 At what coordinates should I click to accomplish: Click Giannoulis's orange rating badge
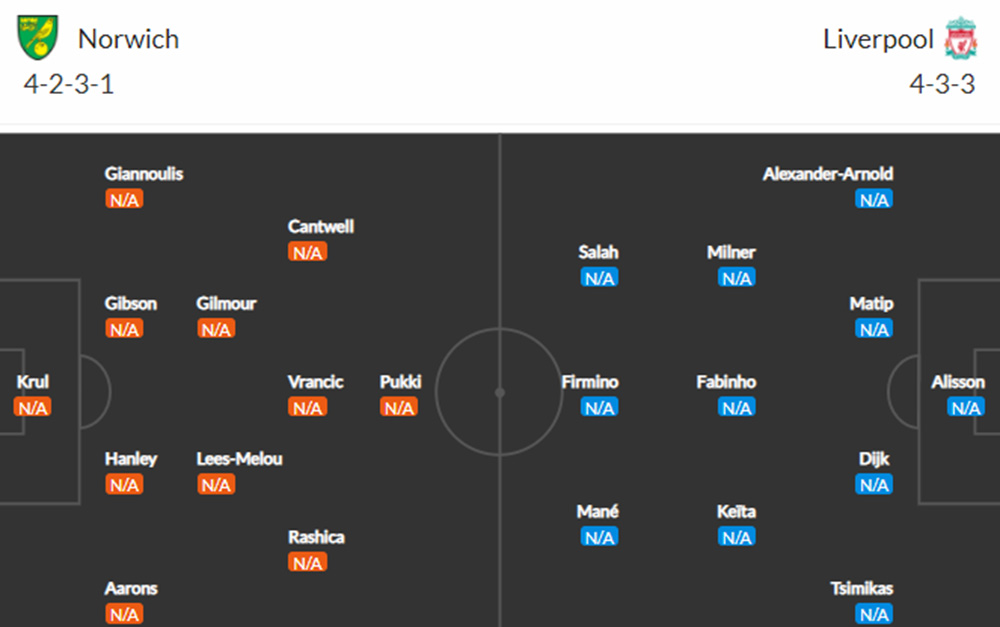(x=124, y=199)
